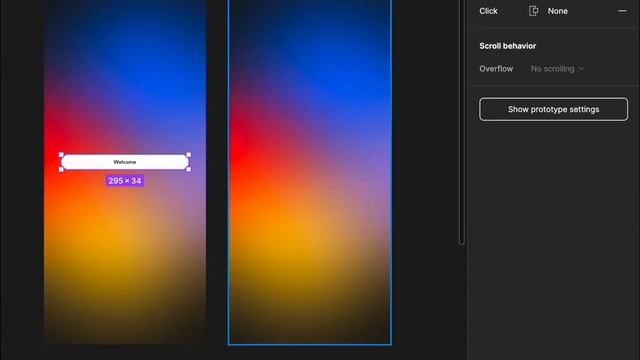Screen dimensions: 640x360
Task: Click the navigate destination icon beside None
Action: [533, 11]
